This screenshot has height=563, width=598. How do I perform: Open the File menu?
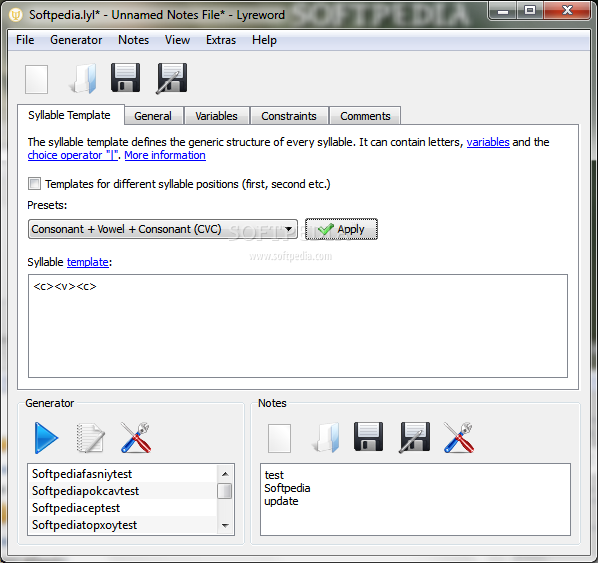pyautogui.click(x=25, y=40)
